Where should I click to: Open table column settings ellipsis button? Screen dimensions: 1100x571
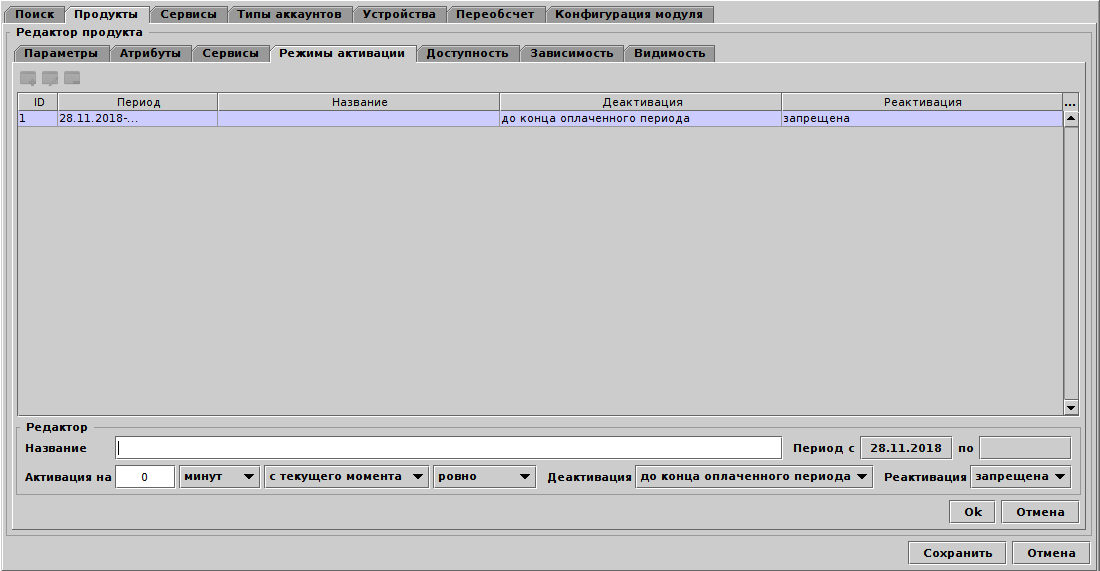tap(1070, 102)
